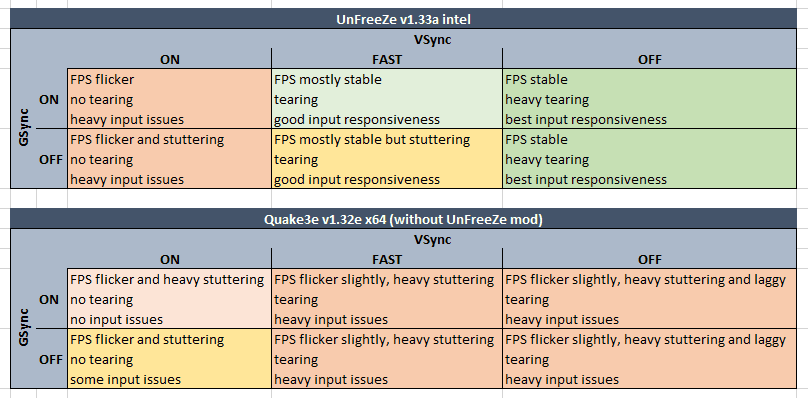Viewport: 808px width, 398px height.
Task: Select the UnFreeZe v1.33a intel title cell
Action: coord(403,20)
